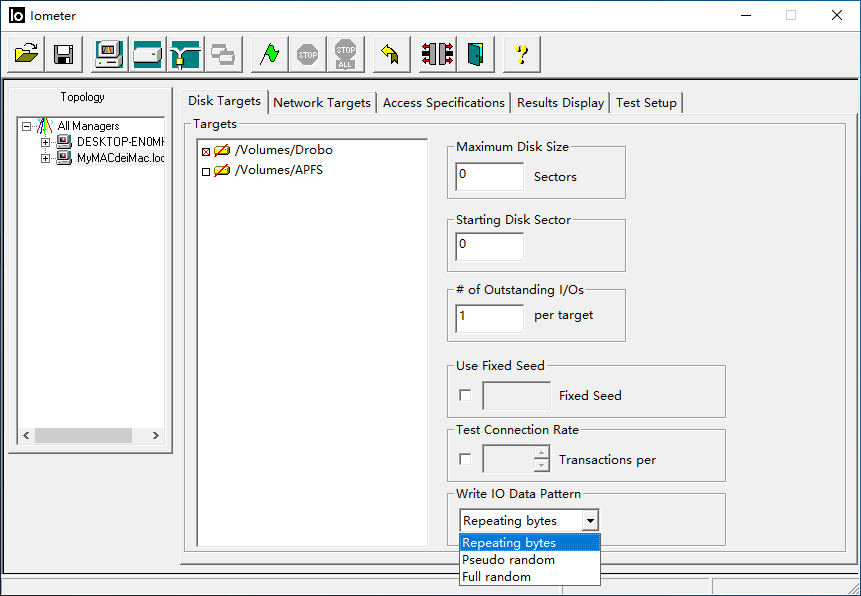Image resolution: width=861 pixels, height=596 pixels.
Task: Click the Iometer title bar logo
Action: [17, 15]
